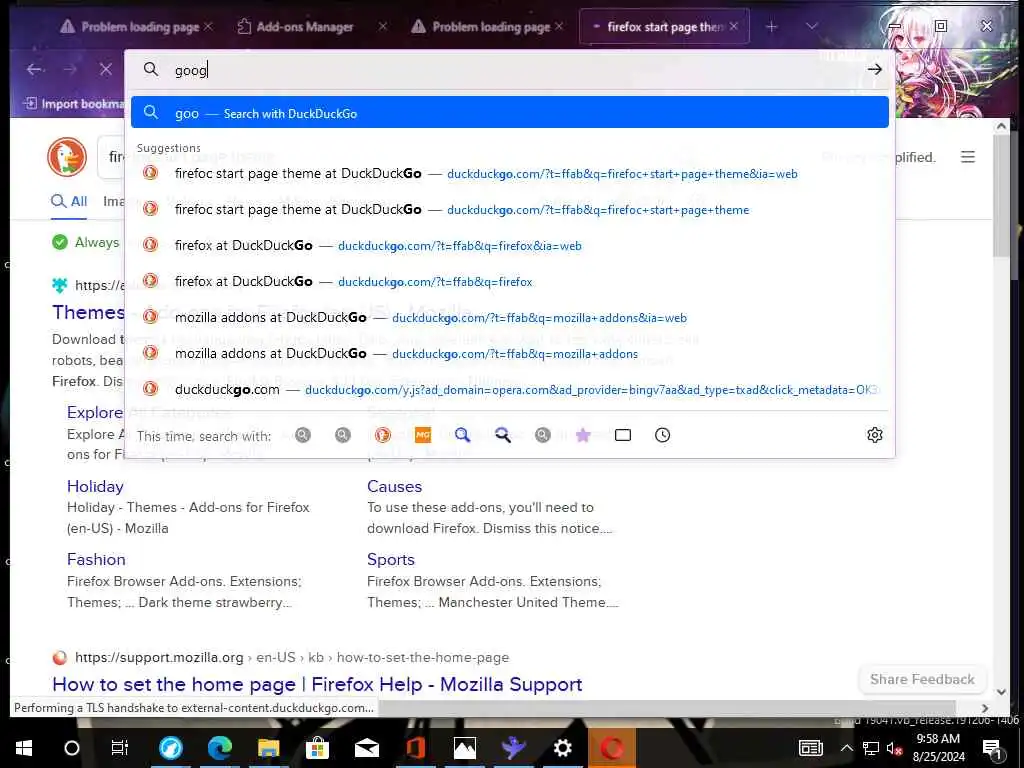The width and height of the screenshot is (1024, 768).
Task: Pick the duckduckgo.com suggestion row
Action: (x=509, y=389)
